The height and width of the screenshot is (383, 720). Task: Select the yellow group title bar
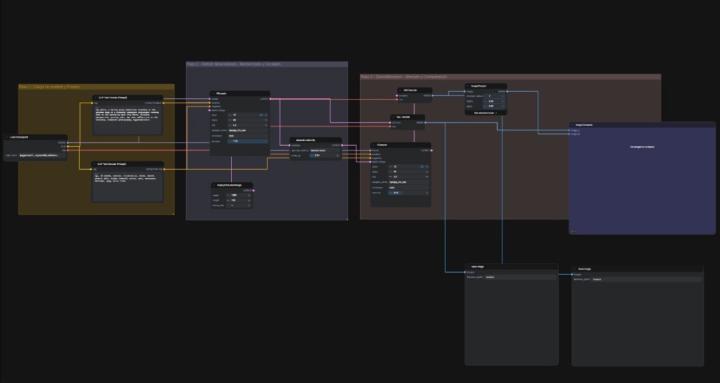tap(96, 86)
